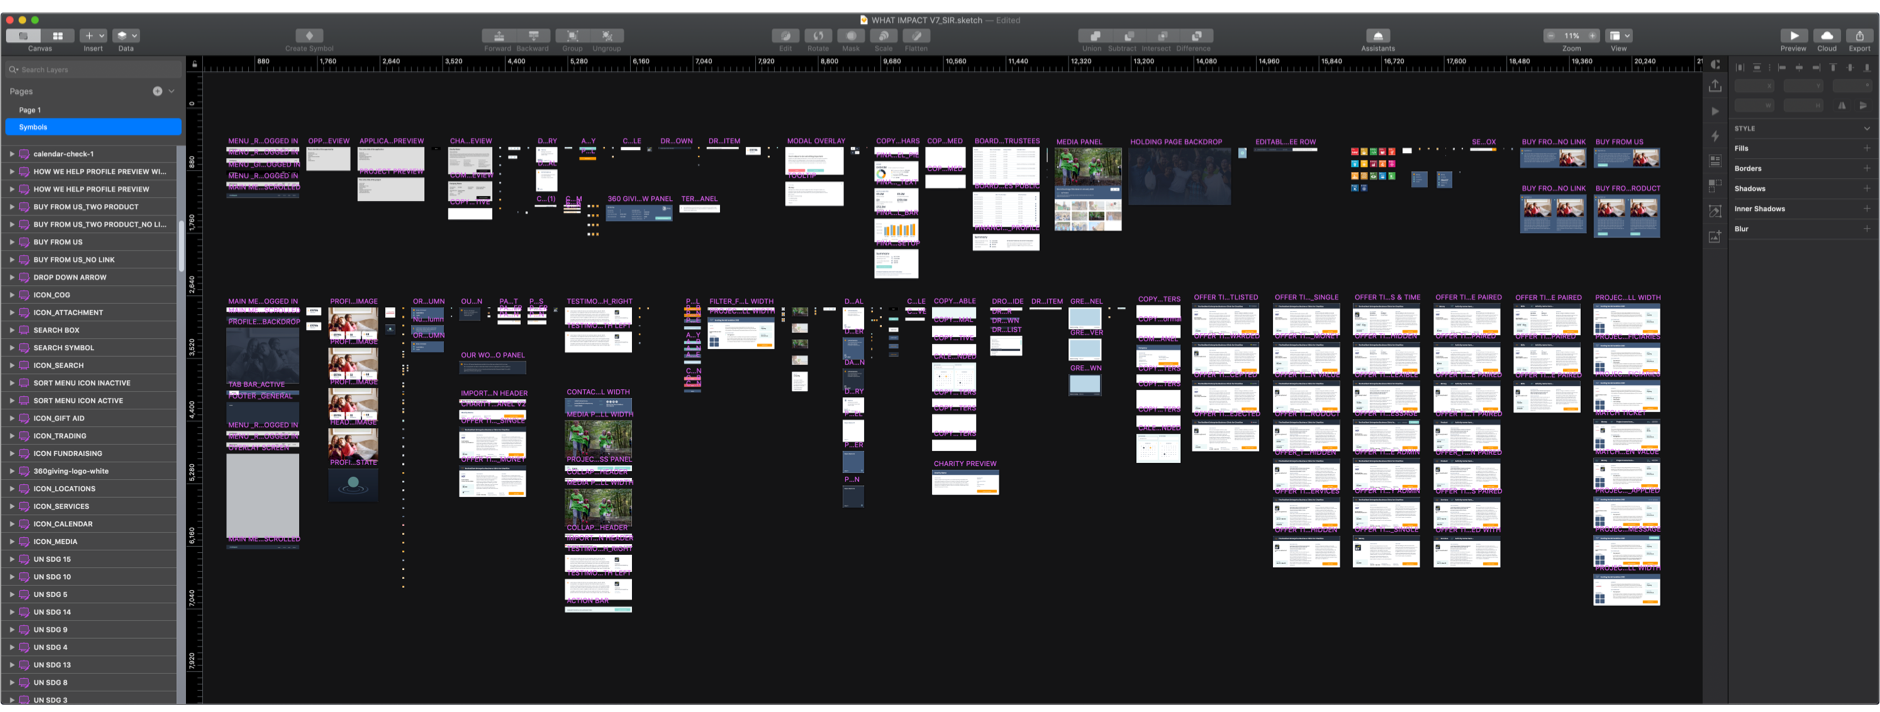Click the Backward arrange icon
The height and width of the screenshot is (712, 1880).
pyautogui.click(x=532, y=36)
